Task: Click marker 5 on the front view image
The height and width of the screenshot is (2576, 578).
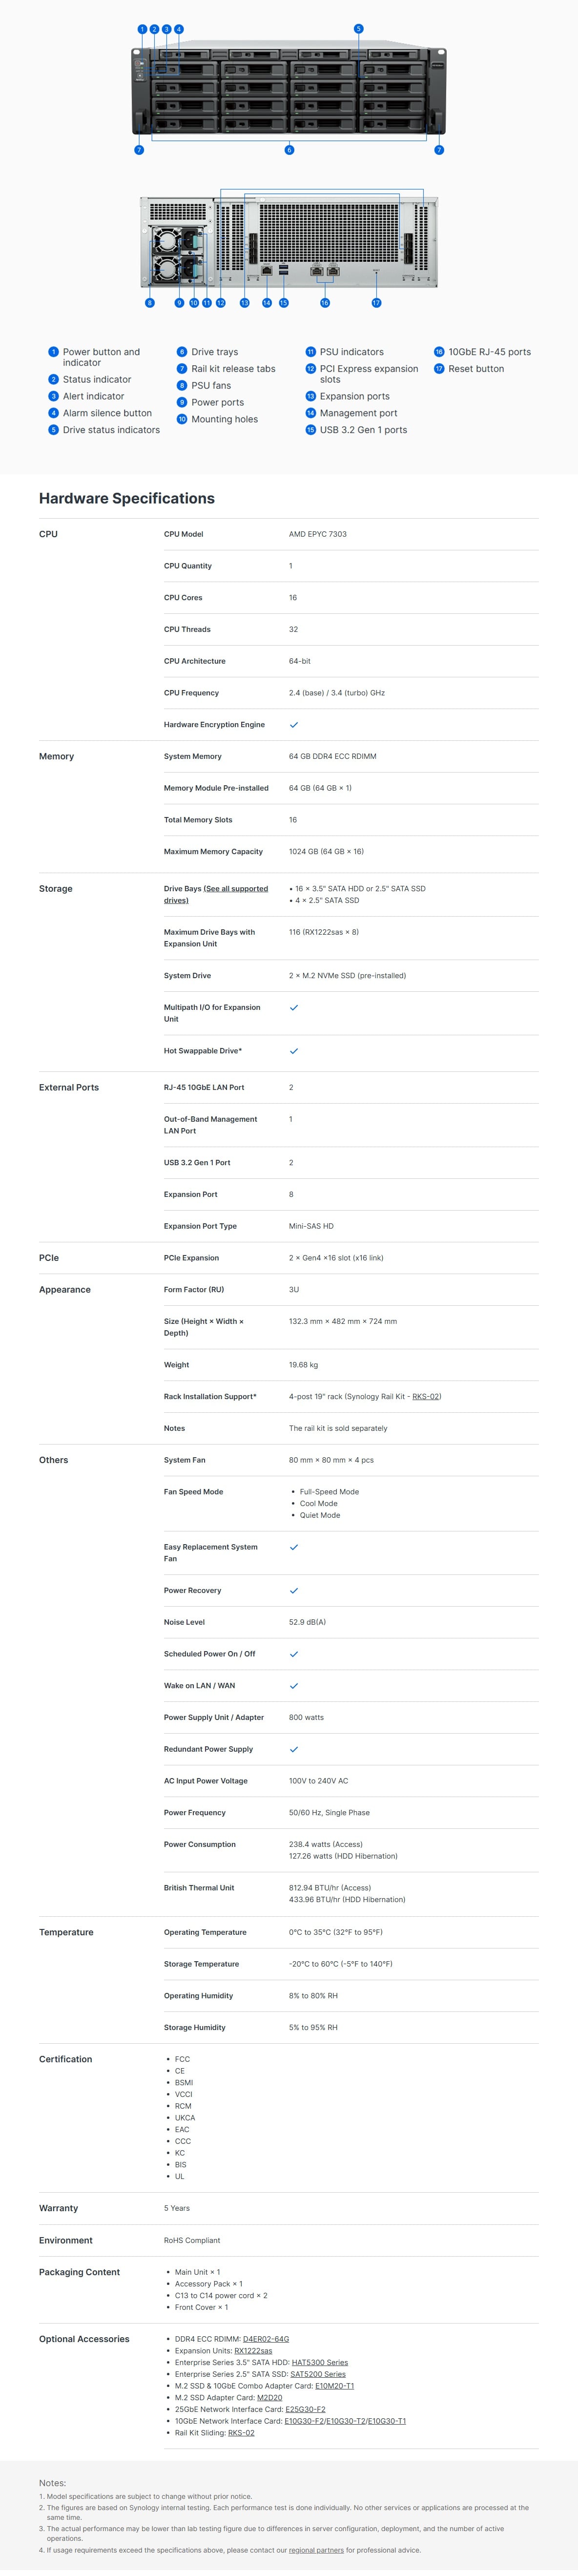Action: [358, 29]
